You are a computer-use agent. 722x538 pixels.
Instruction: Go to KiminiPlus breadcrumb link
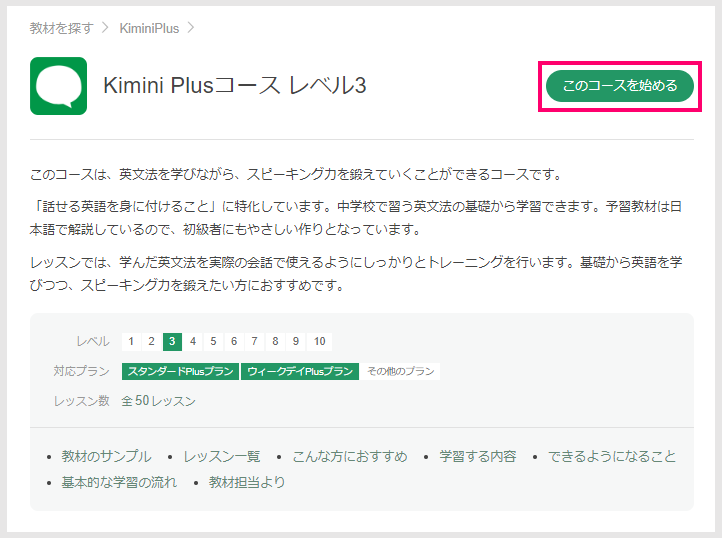pos(149,28)
